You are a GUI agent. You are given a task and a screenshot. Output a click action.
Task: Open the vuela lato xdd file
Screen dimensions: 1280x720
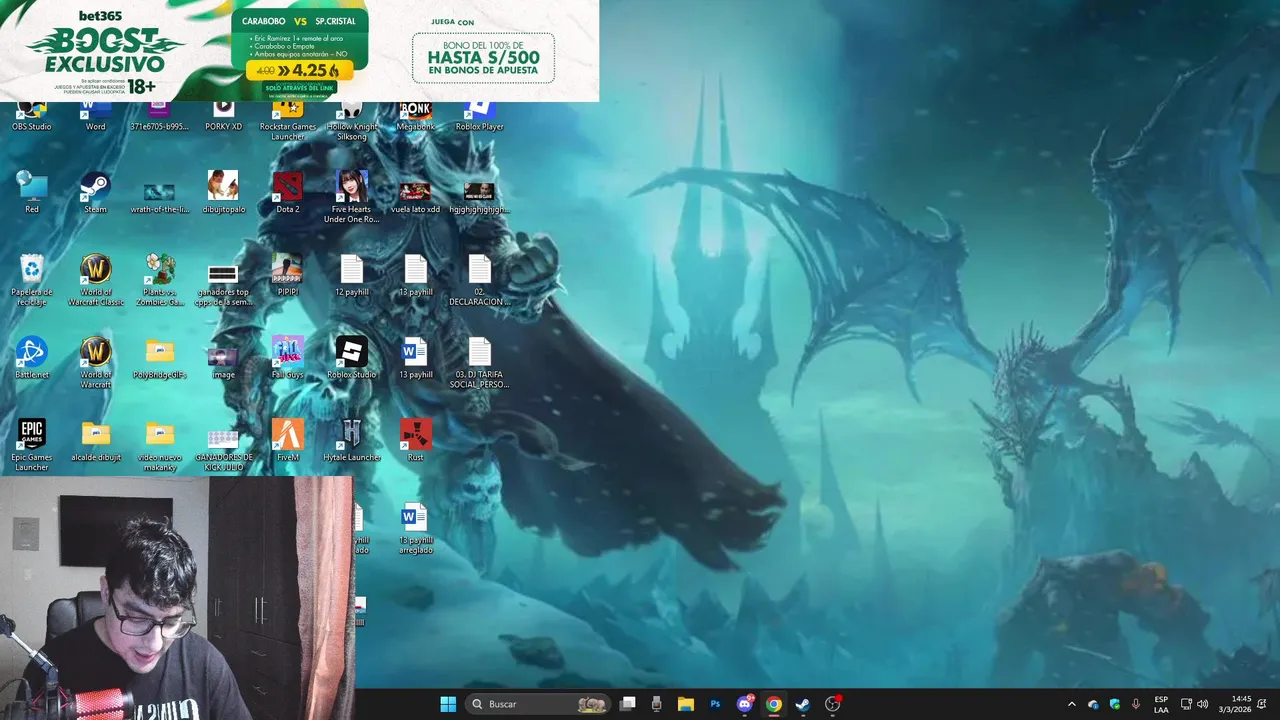pos(415,197)
